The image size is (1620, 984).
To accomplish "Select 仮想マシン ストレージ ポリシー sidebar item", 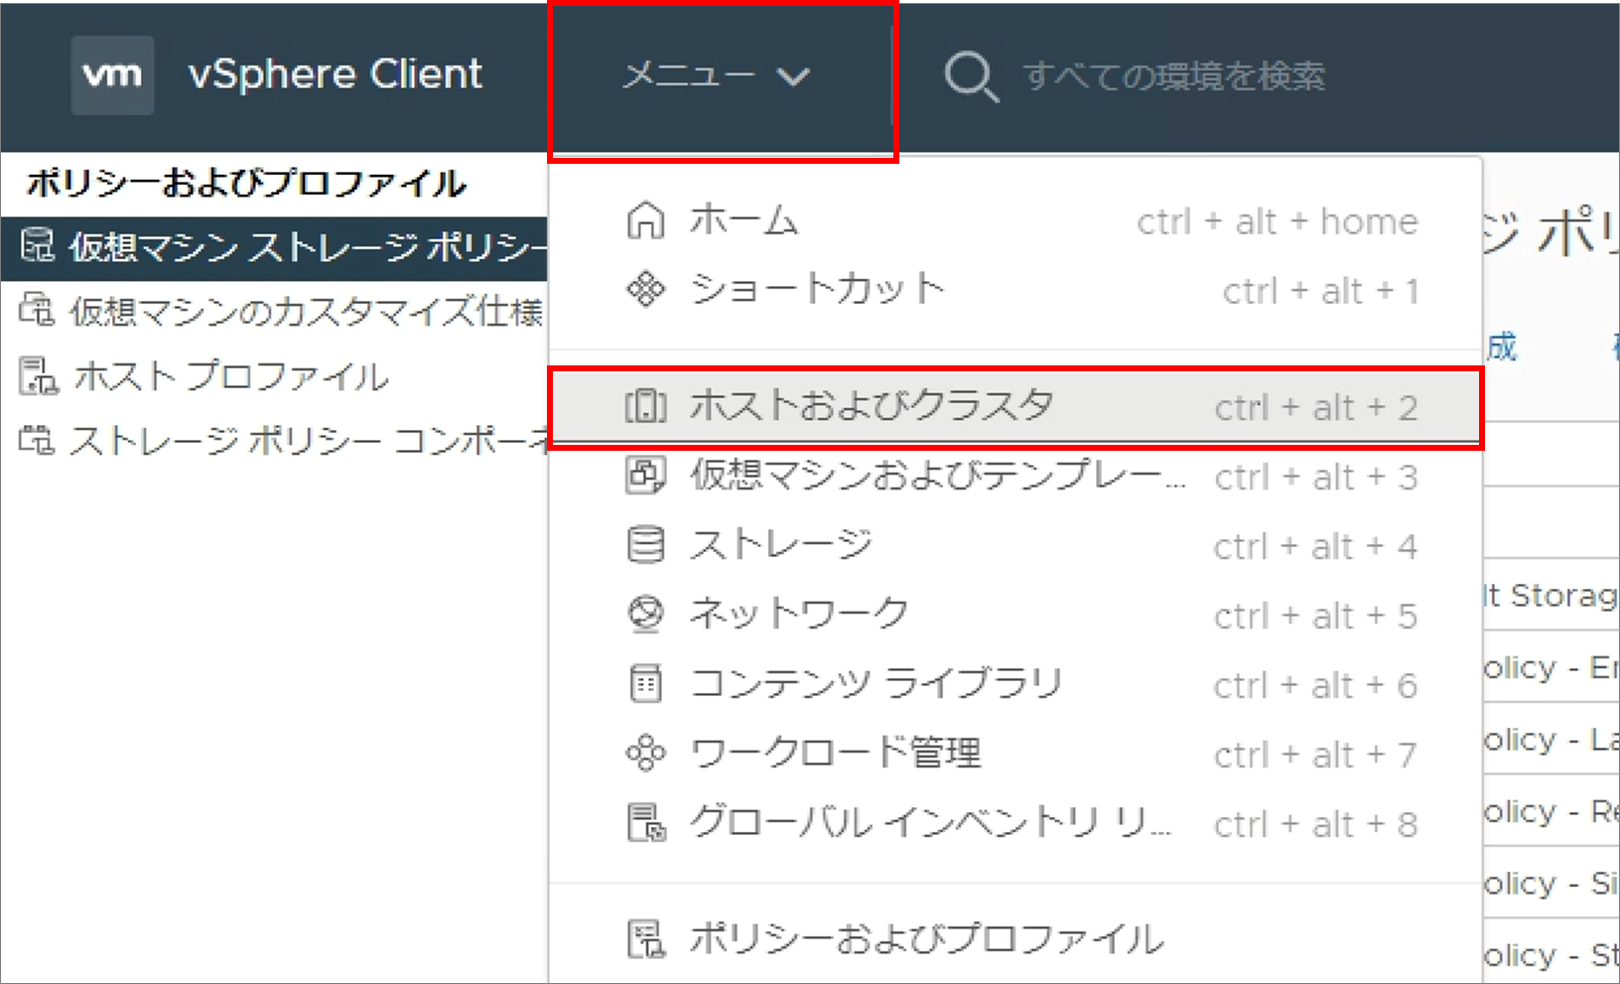I will tap(274, 247).
